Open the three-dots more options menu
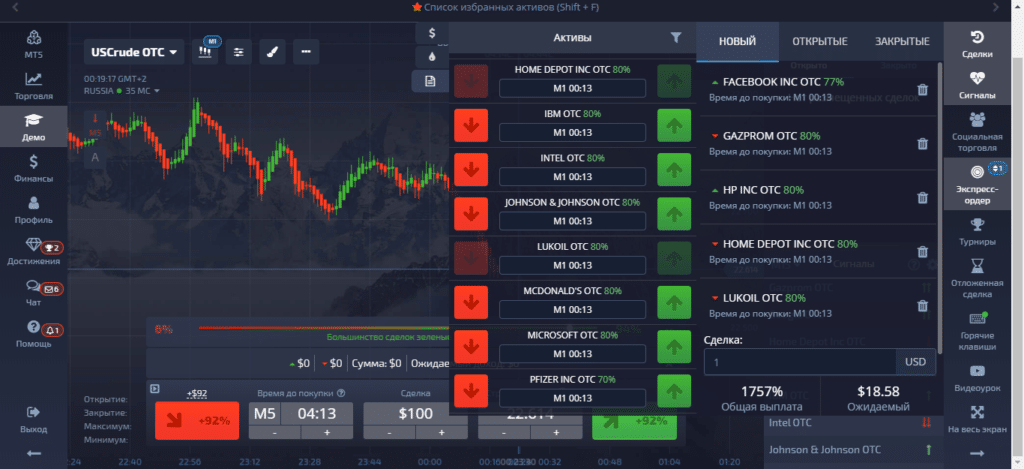 click(305, 52)
